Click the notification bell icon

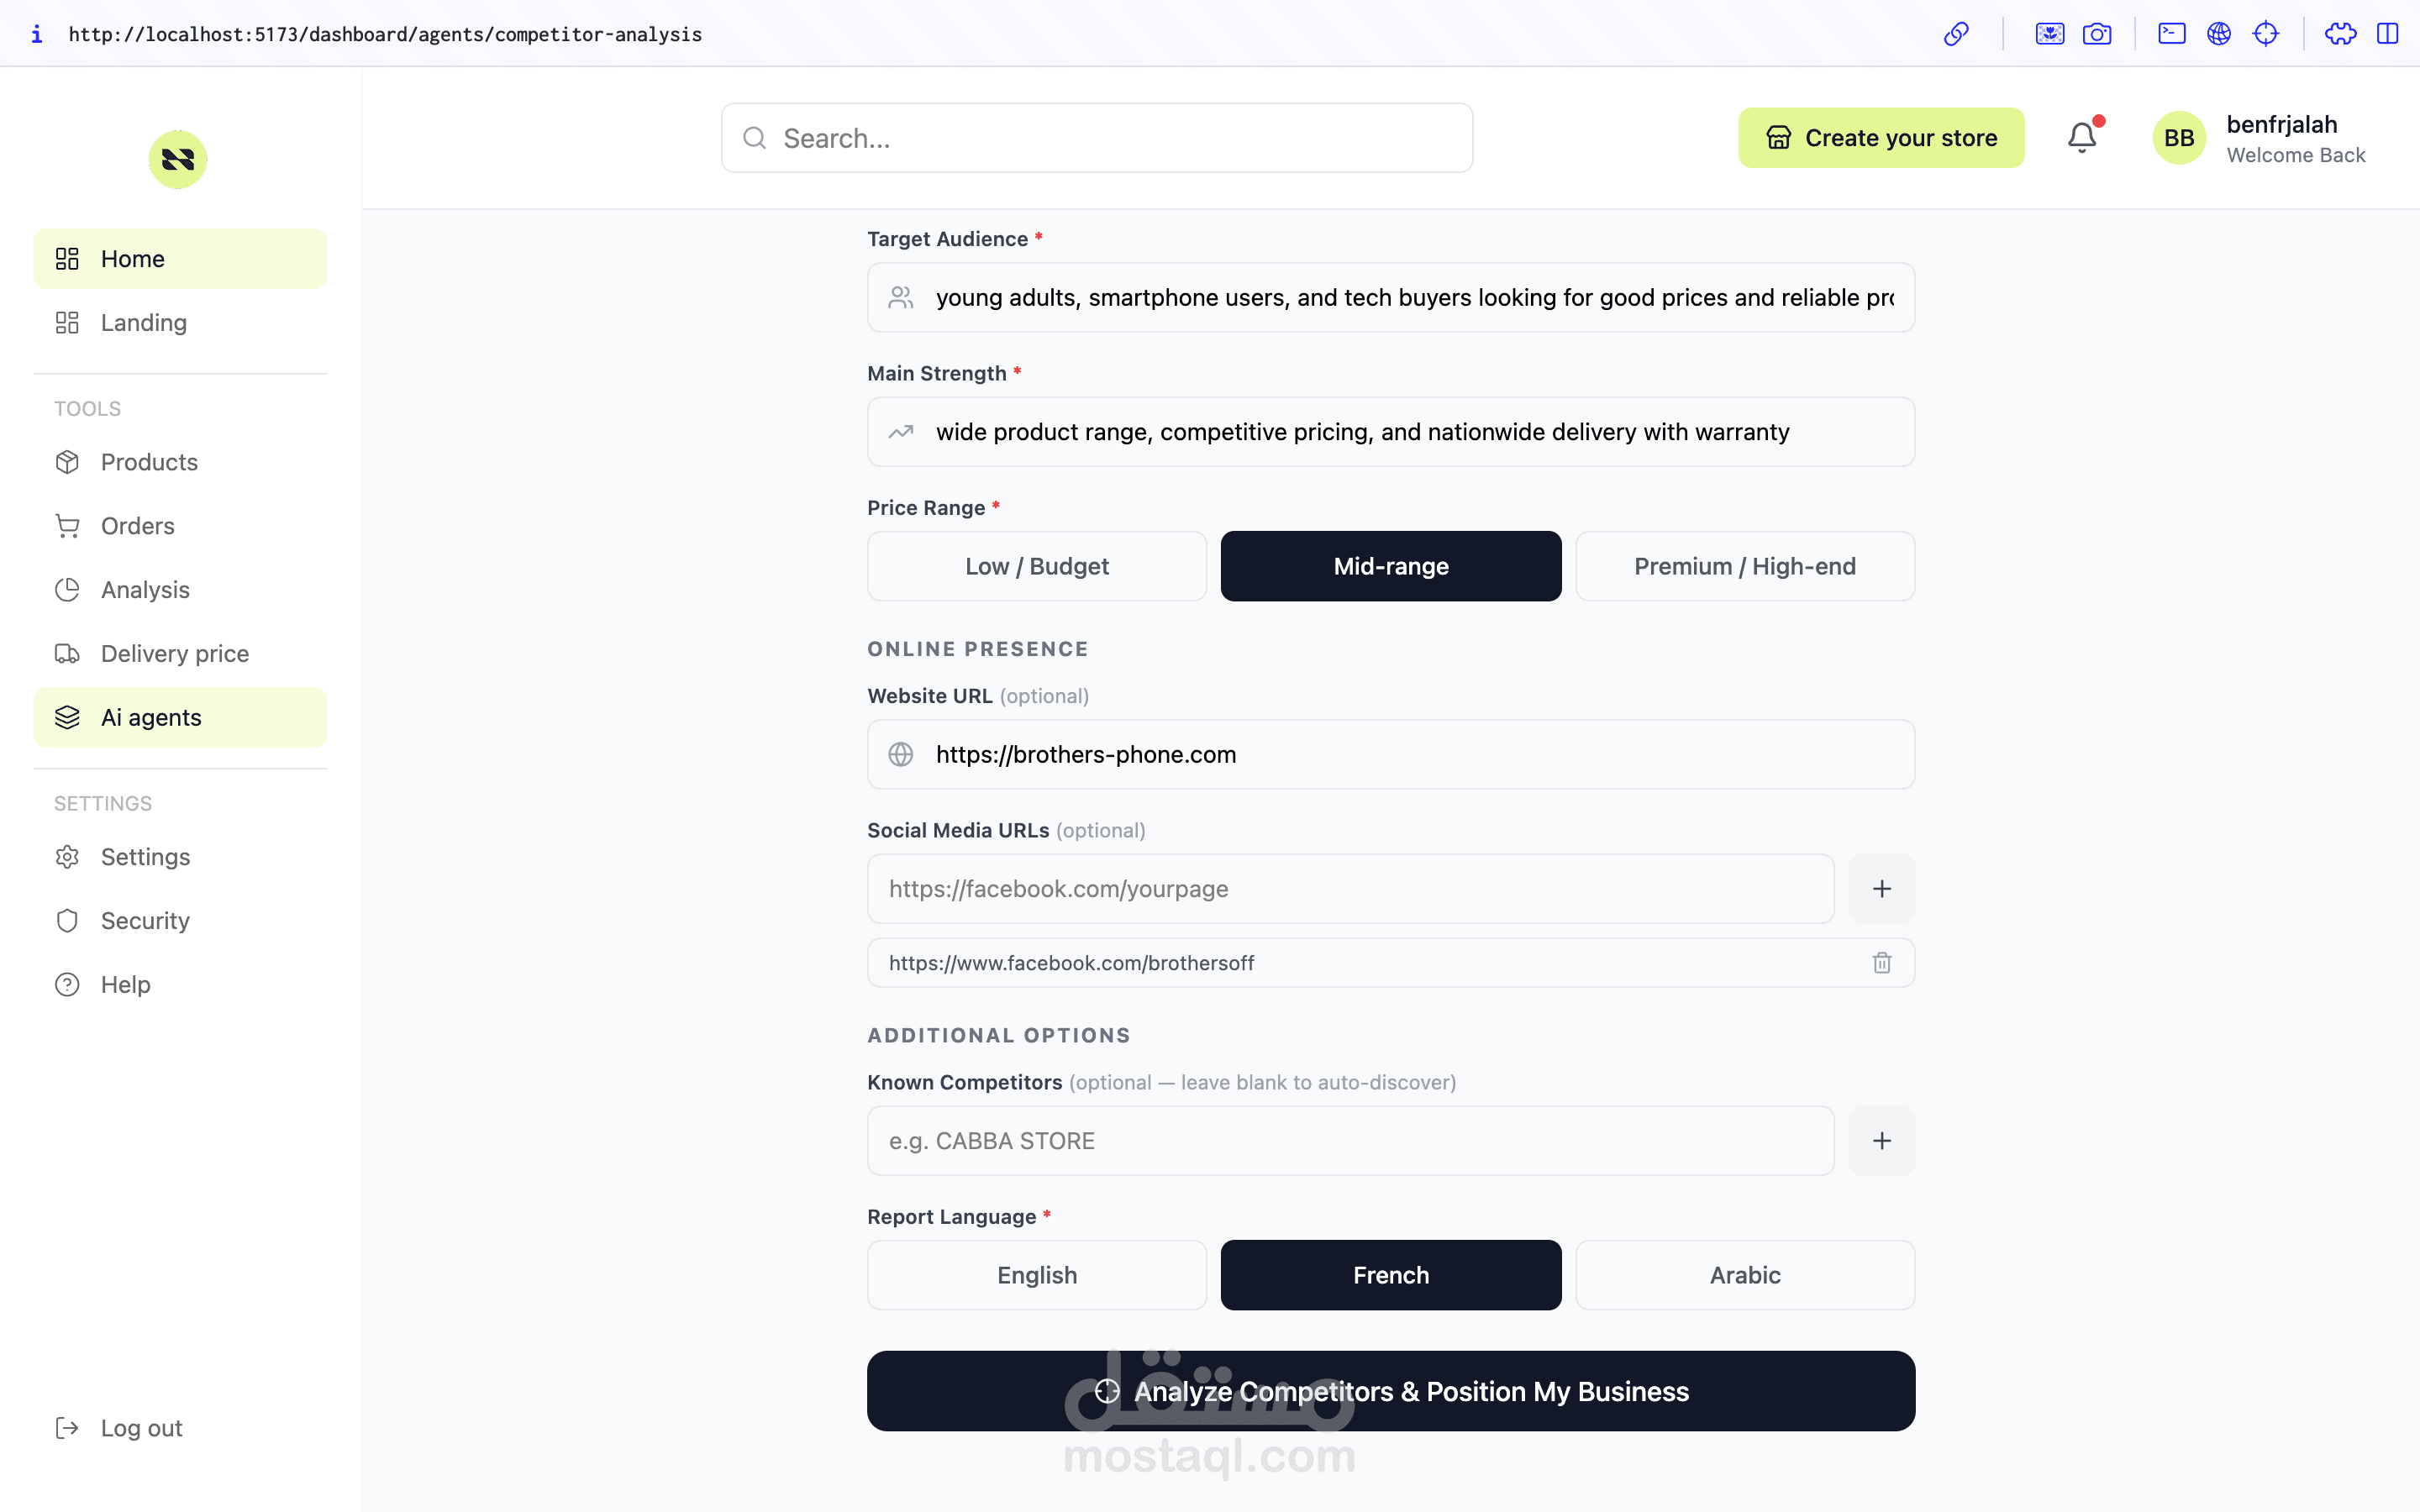(2082, 137)
